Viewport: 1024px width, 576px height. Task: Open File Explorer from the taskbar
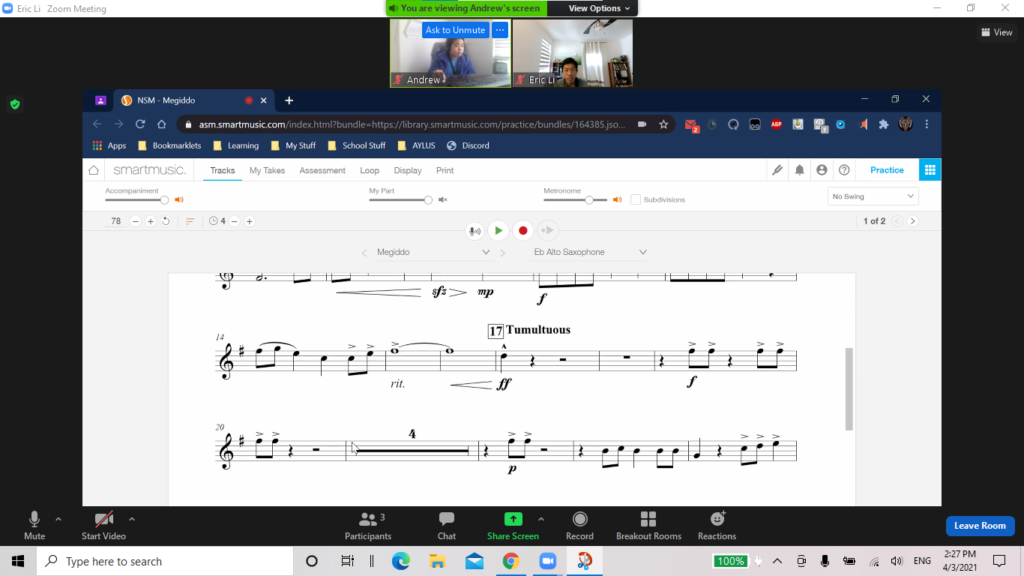438,561
